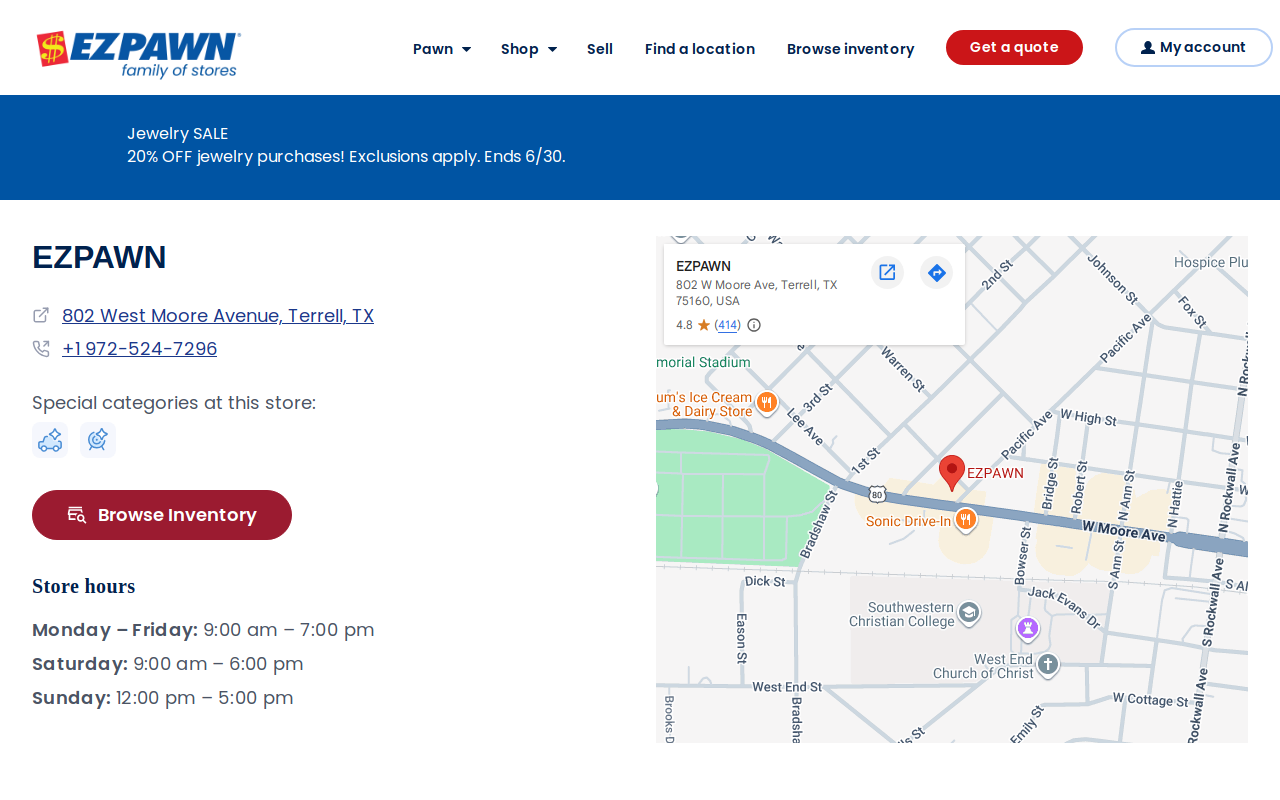Open the 802 West Moore Avenue address link
This screenshot has height=800, width=1280.
[x=218, y=316]
